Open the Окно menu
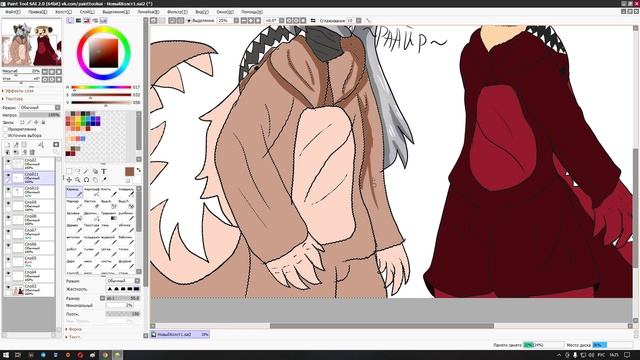The width and height of the screenshot is (640, 360). pyautogui.click(x=225, y=12)
